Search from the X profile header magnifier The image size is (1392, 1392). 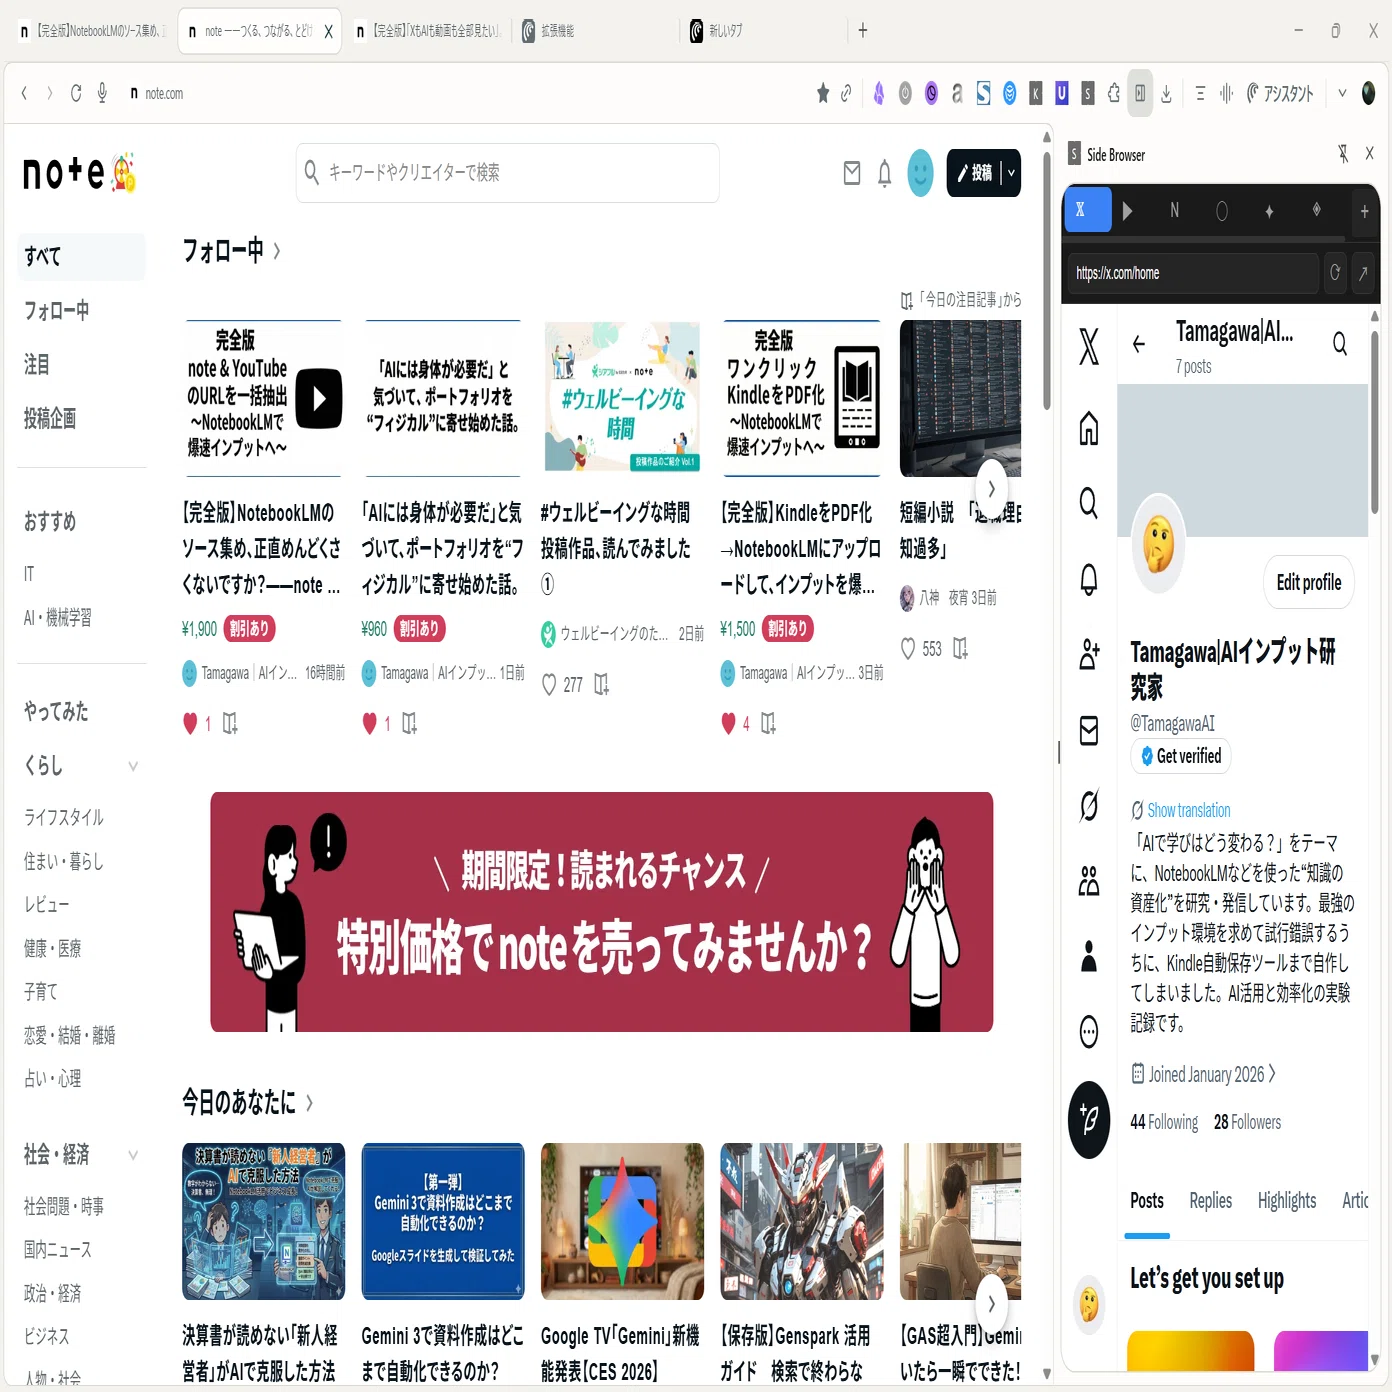click(x=1339, y=345)
